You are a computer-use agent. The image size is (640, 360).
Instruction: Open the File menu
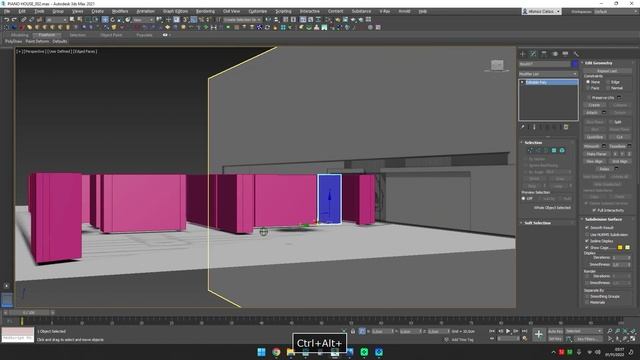click(7, 11)
